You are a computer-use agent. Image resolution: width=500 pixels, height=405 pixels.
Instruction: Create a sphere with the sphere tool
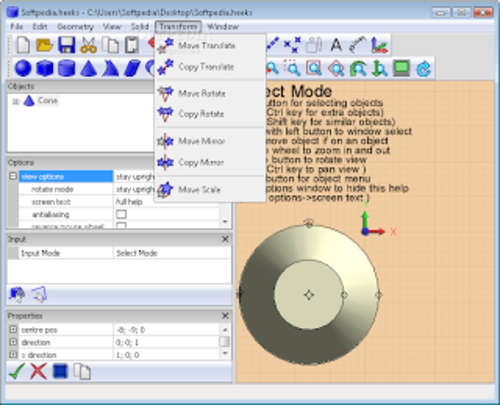(x=23, y=68)
